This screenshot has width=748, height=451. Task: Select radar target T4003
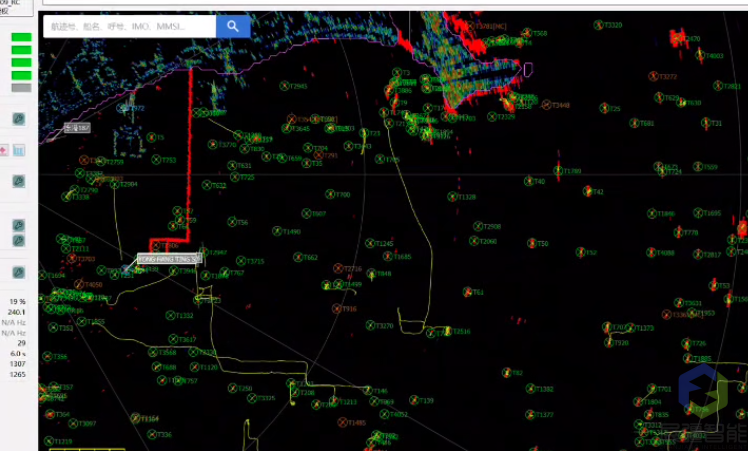coord(700,55)
